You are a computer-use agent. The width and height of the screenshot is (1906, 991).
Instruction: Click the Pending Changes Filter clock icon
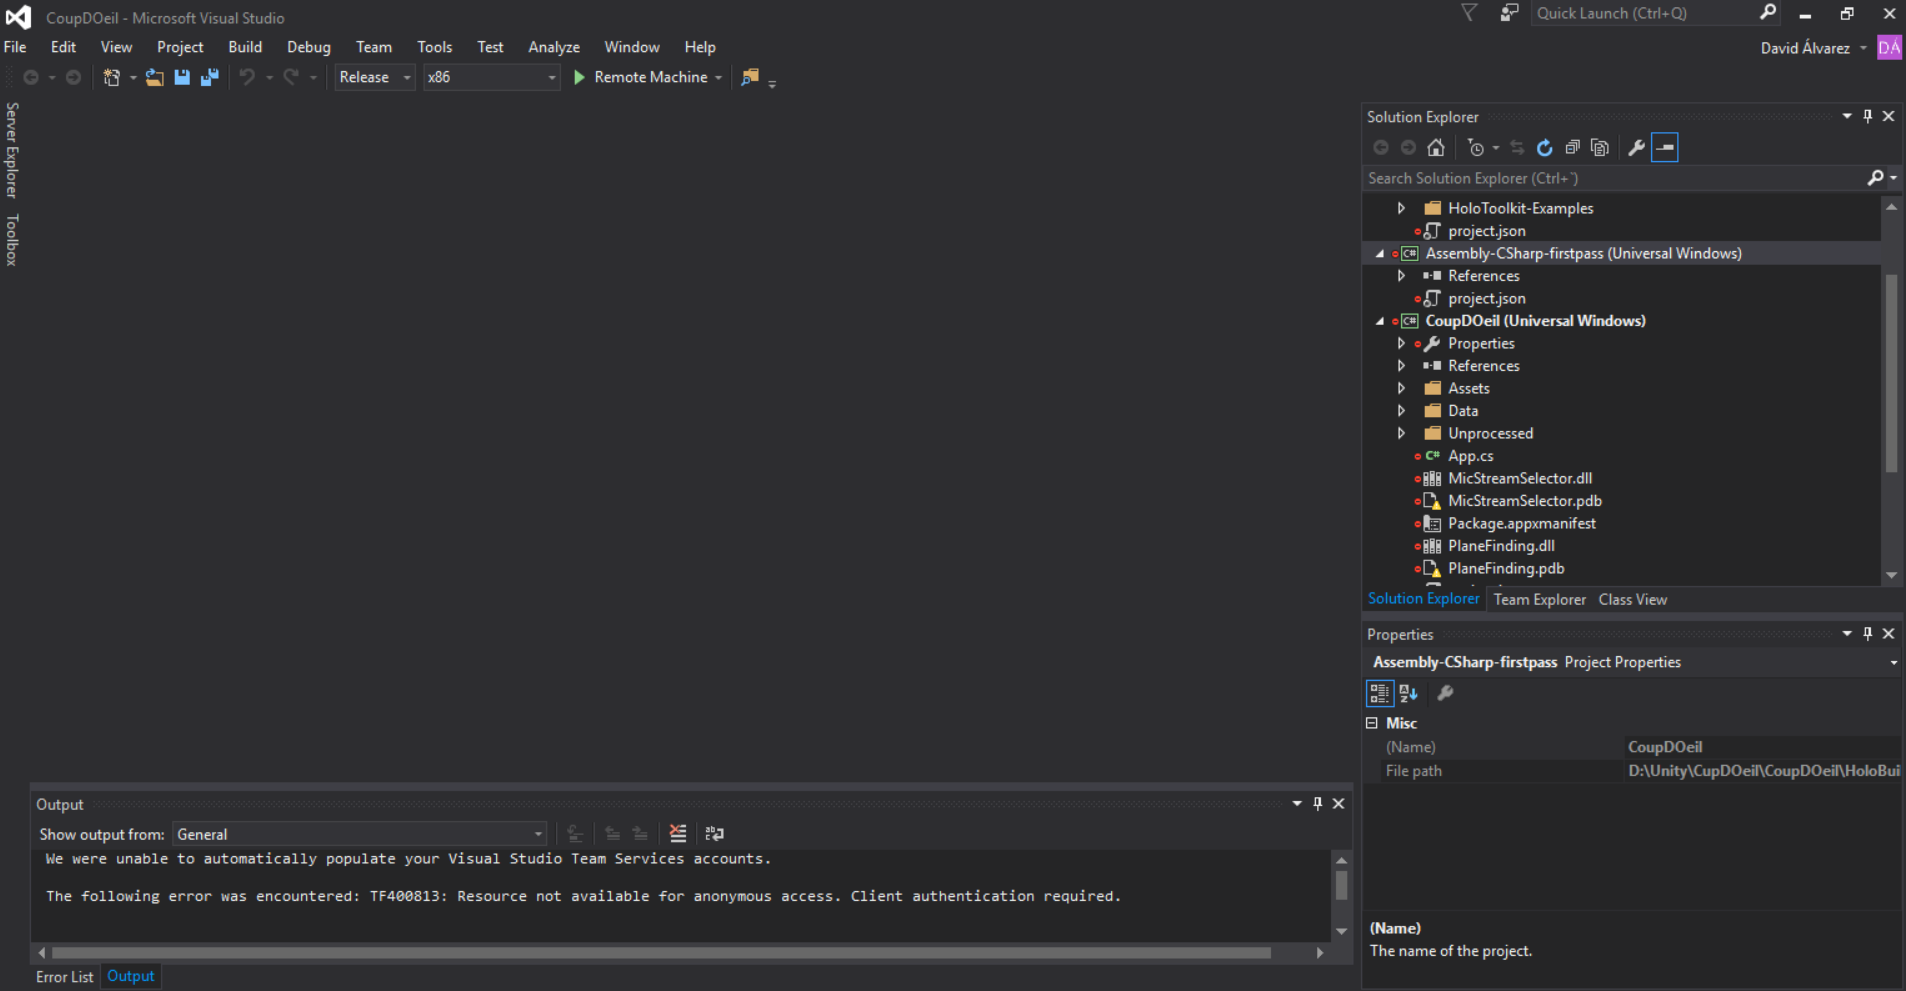(1476, 148)
